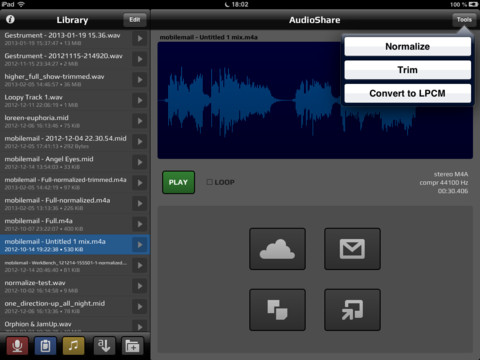The image size is (480, 360).
Task: Tap the 18:02 clock in status bar
Action: point(240,4)
